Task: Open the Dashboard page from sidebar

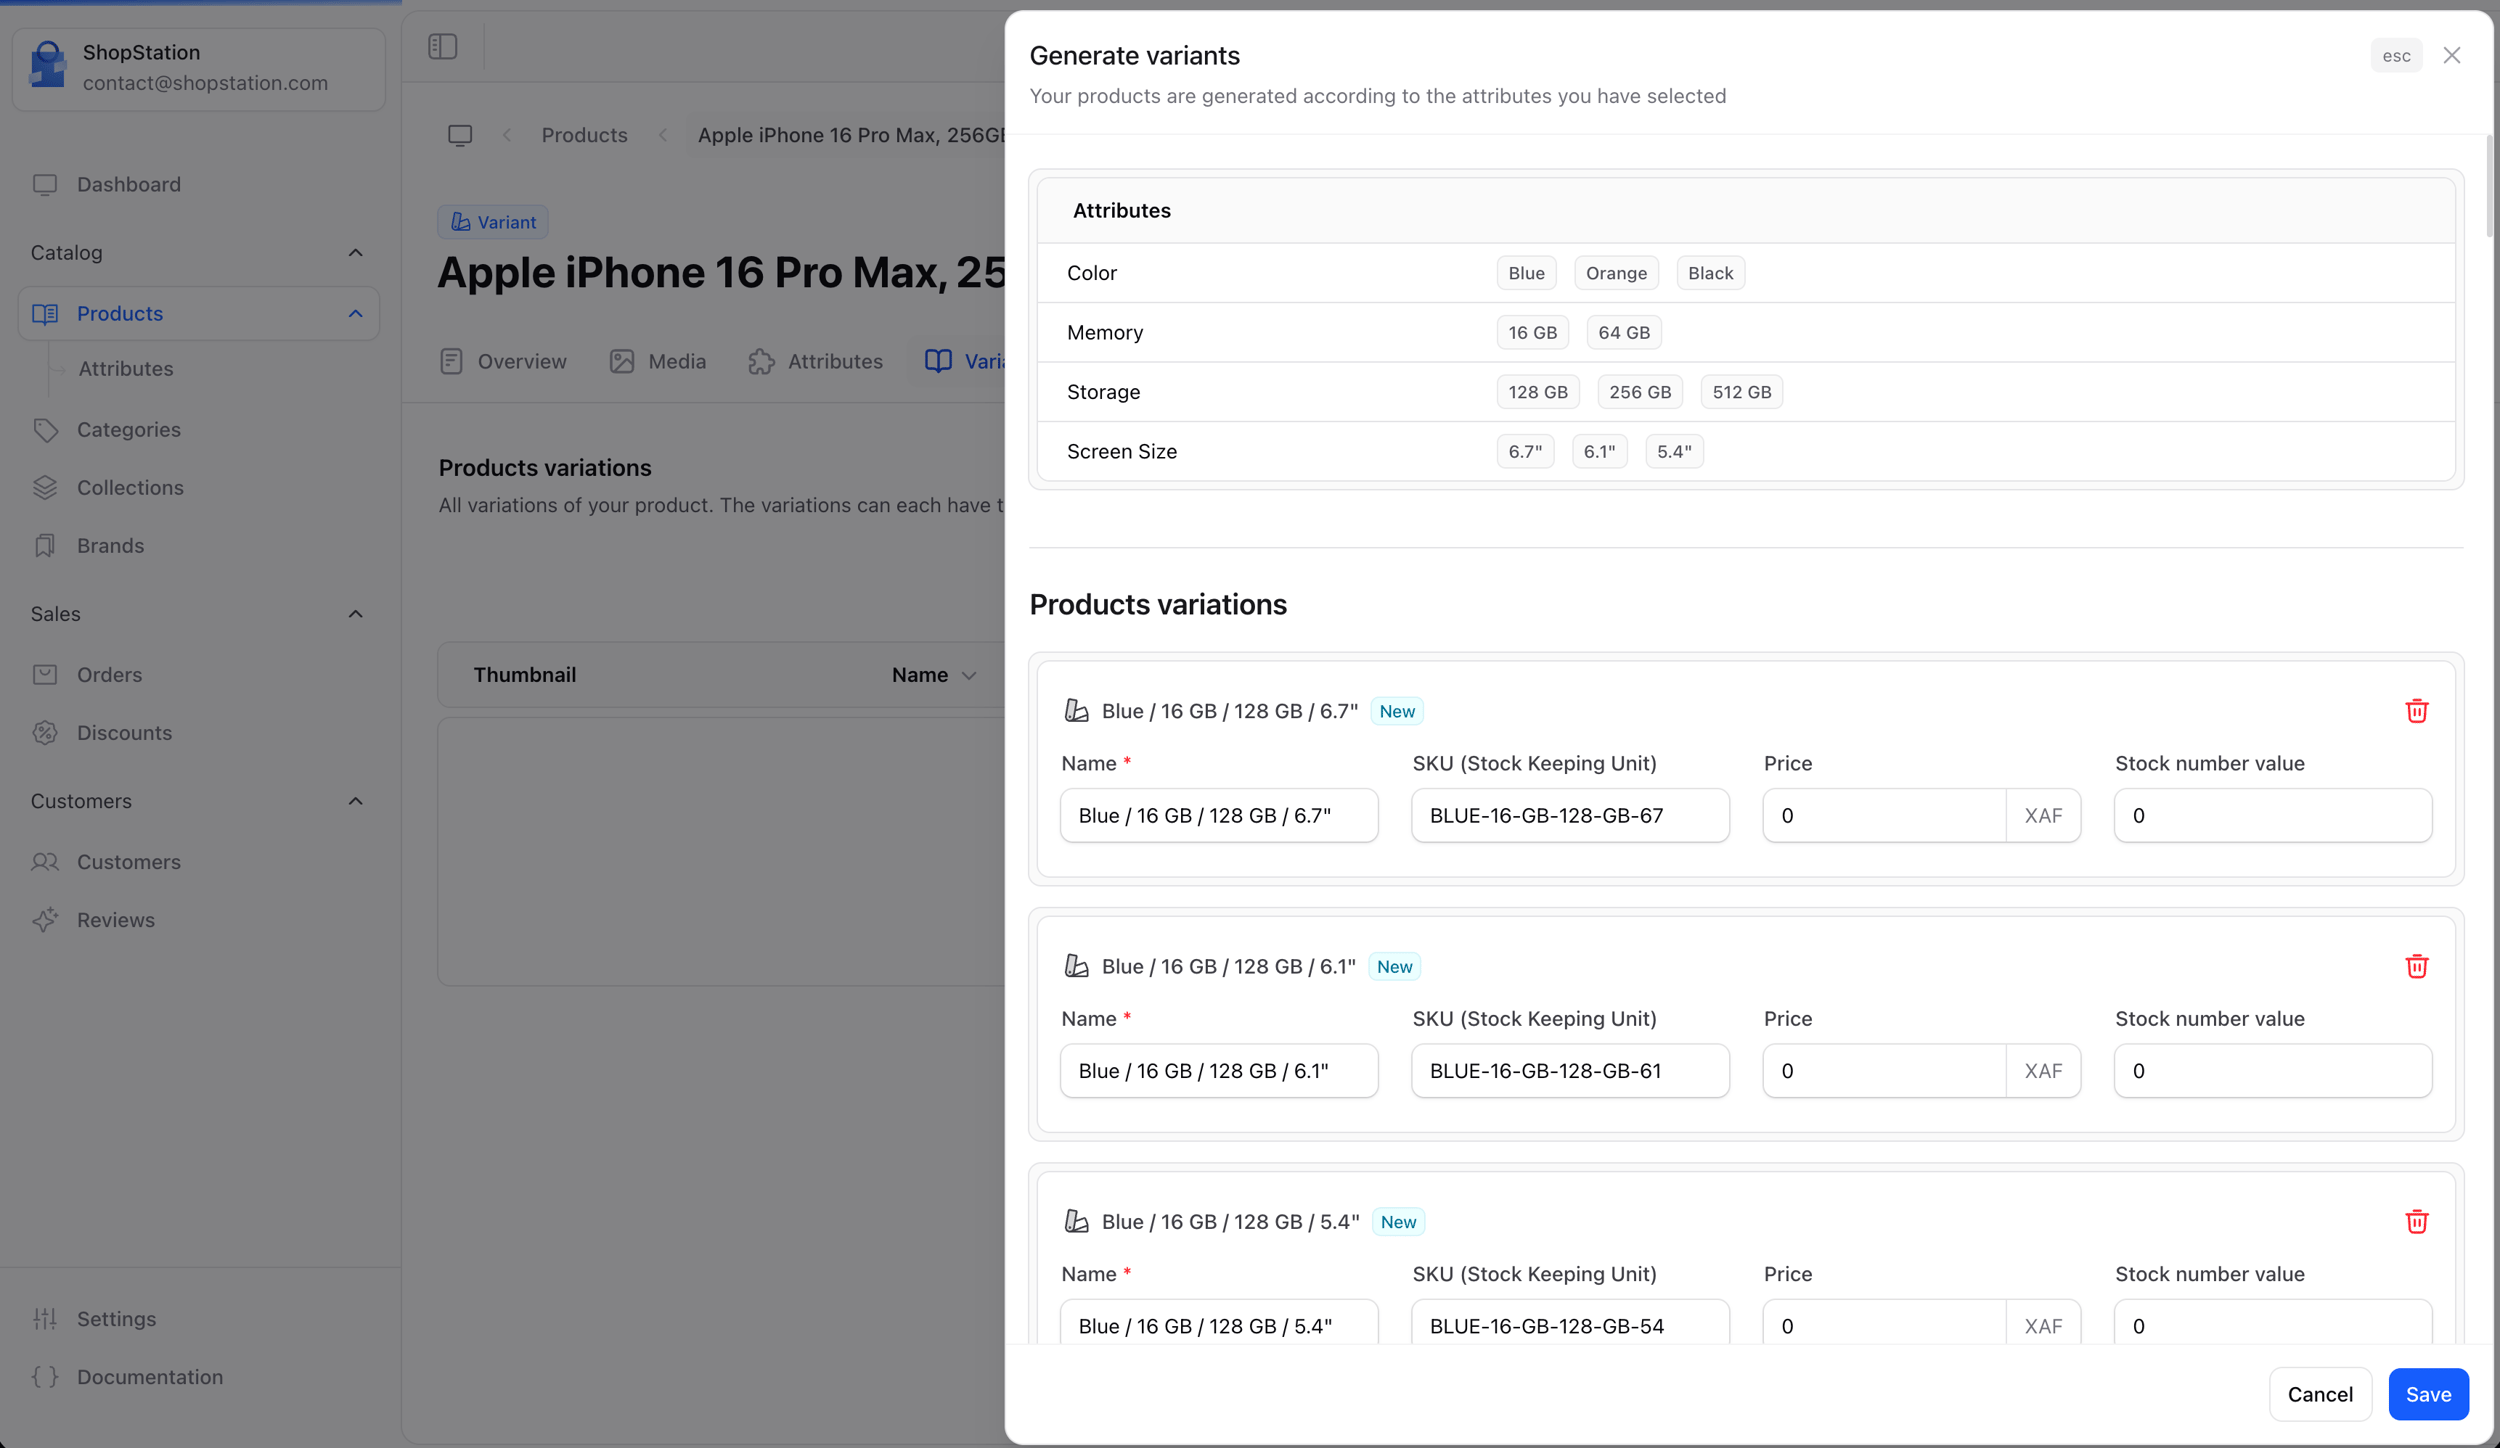Action: pos(129,184)
